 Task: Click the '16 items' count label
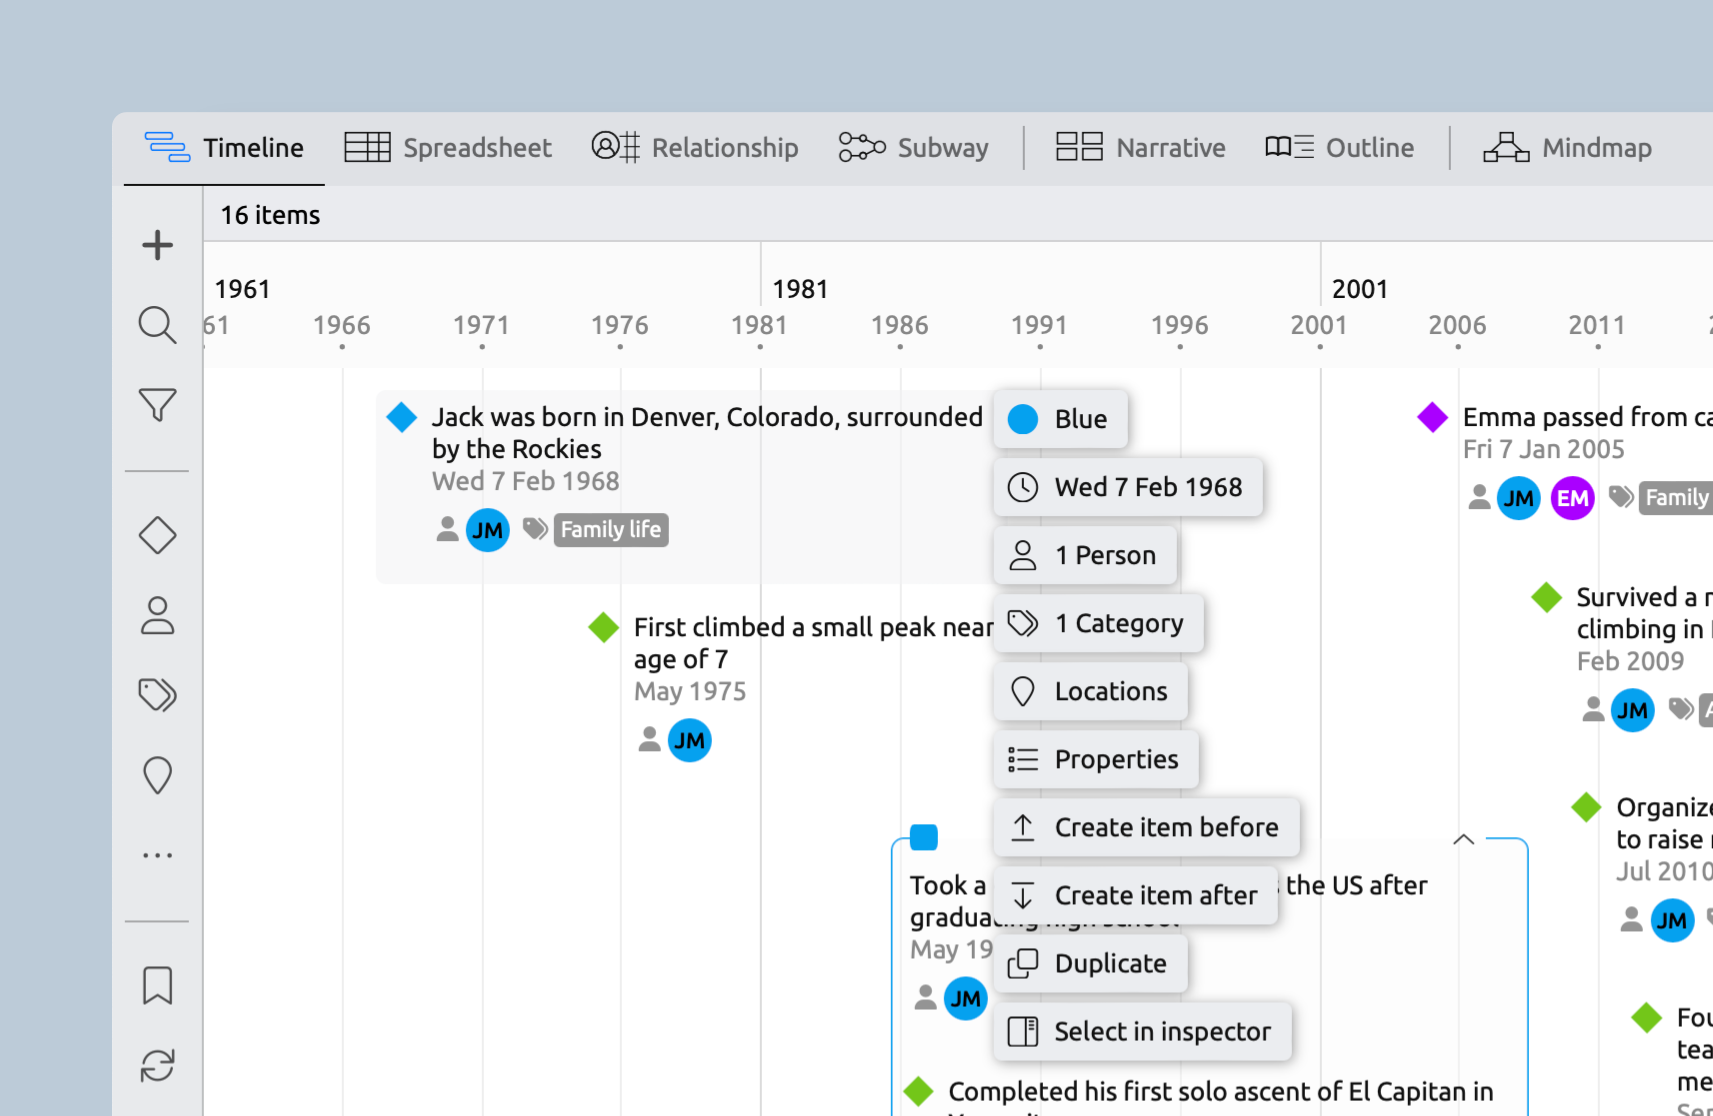tap(270, 215)
